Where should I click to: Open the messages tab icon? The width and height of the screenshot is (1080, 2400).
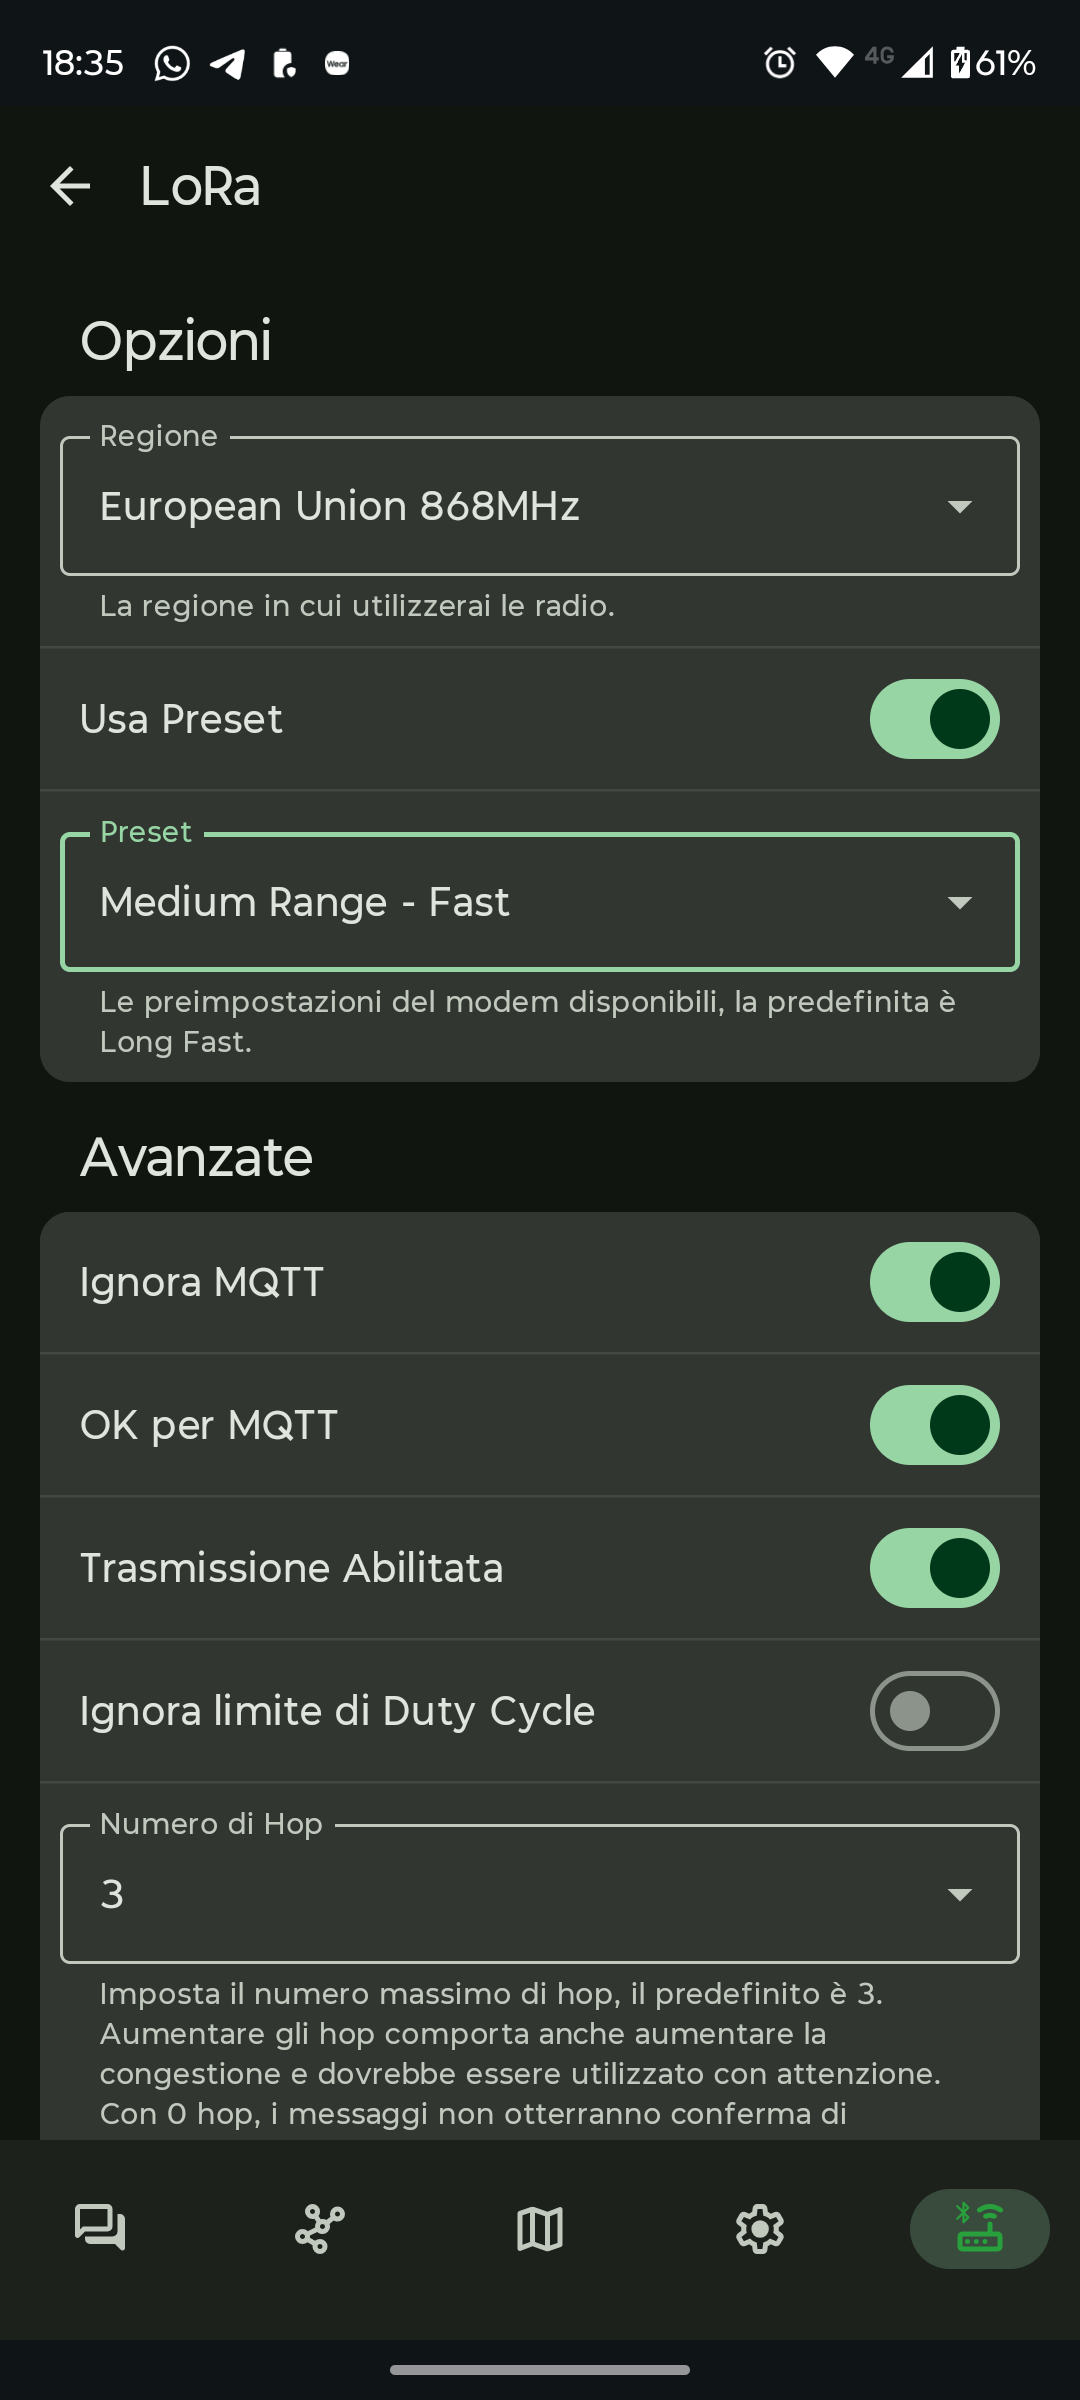coord(100,2228)
